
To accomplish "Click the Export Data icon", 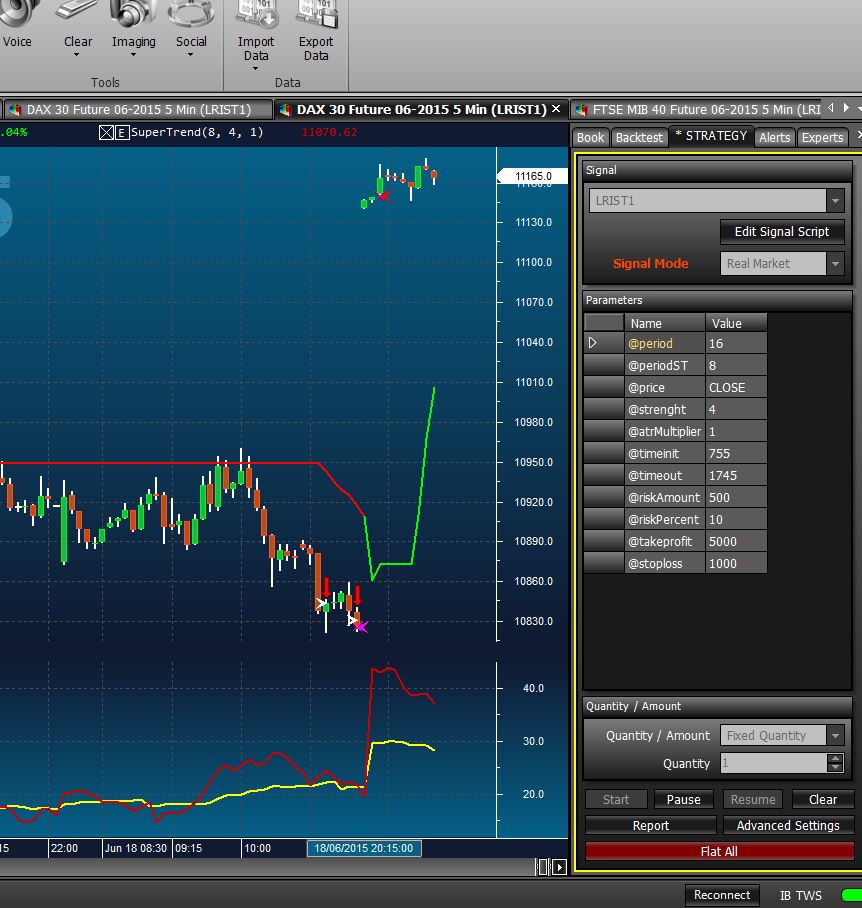I will tap(316, 13).
